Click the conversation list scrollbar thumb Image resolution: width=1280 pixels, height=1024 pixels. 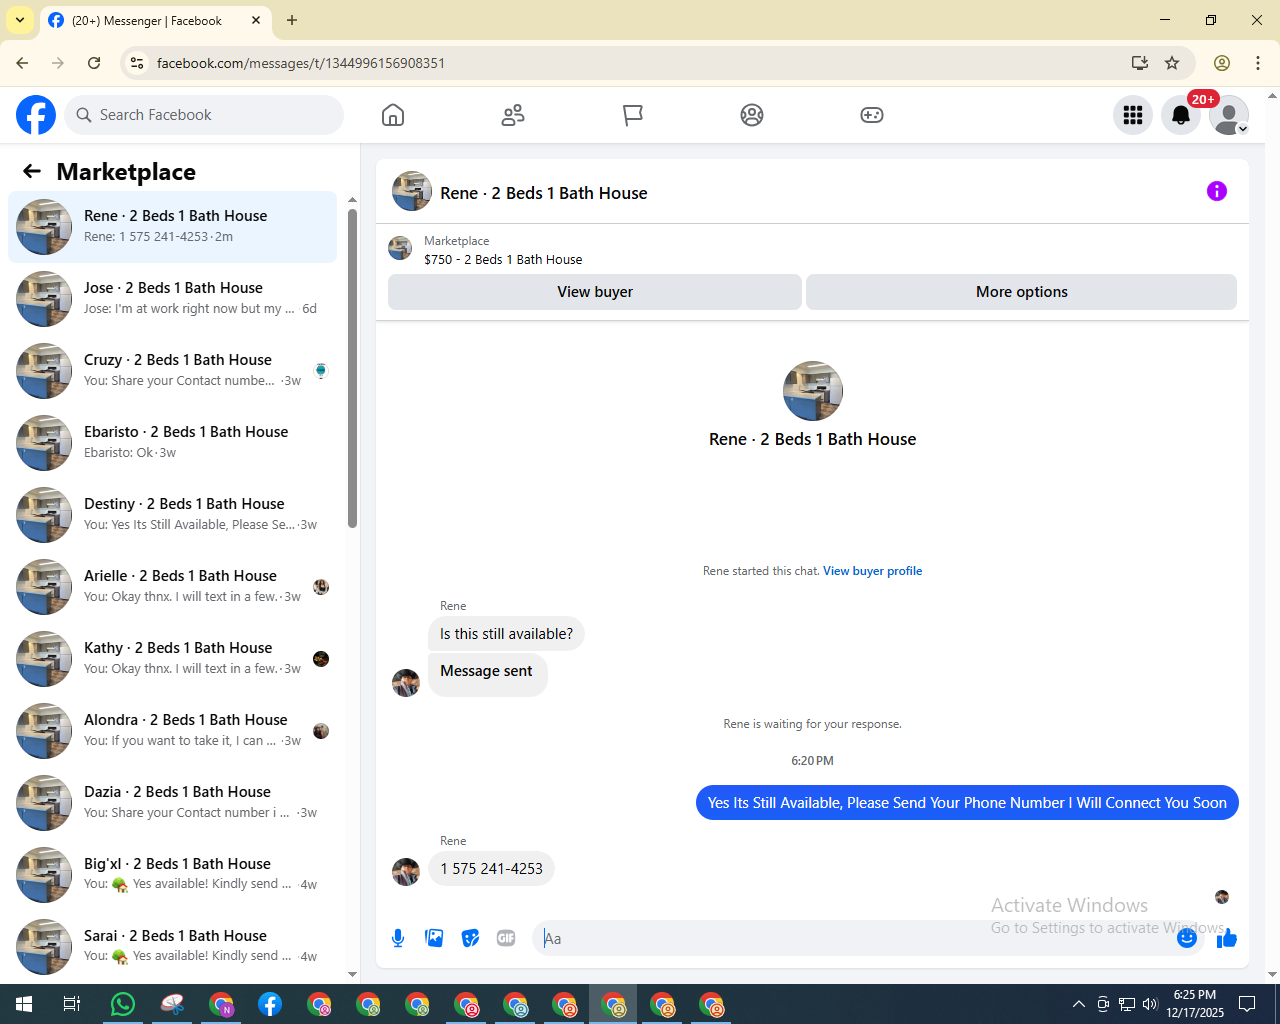pyautogui.click(x=352, y=368)
